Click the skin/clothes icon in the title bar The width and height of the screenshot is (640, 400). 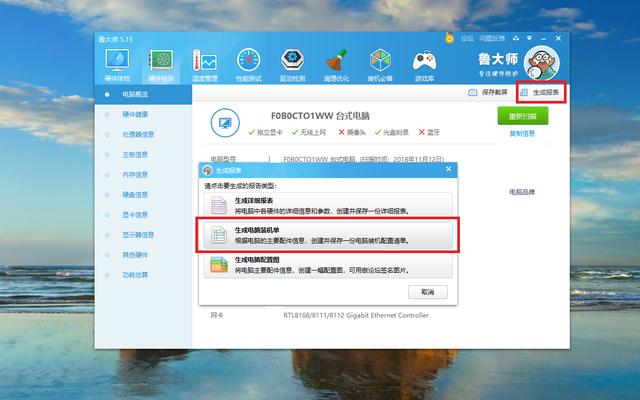pyautogui.click(x=516, y=38)
